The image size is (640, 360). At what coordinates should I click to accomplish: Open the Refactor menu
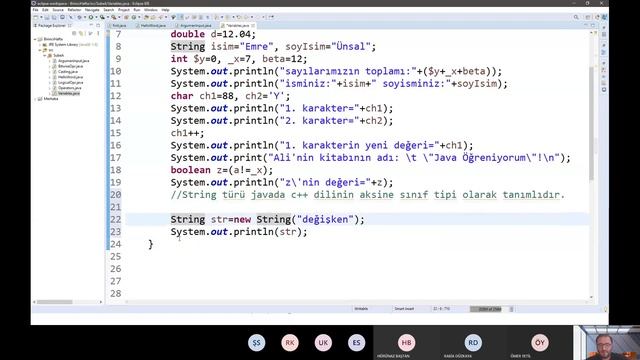[x=74, y=10]
